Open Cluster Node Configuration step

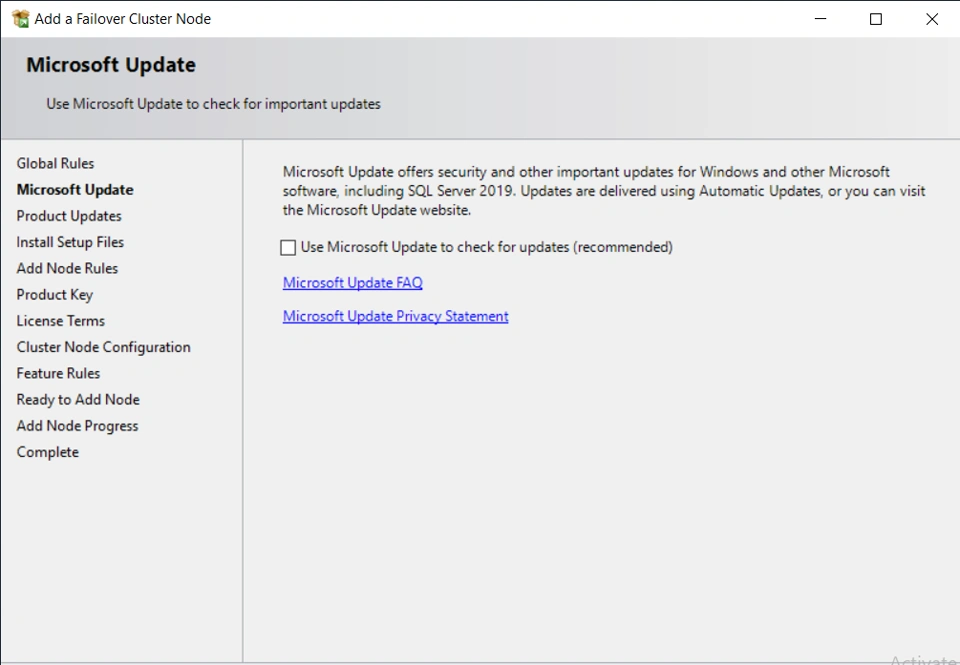tap(103, 347)
